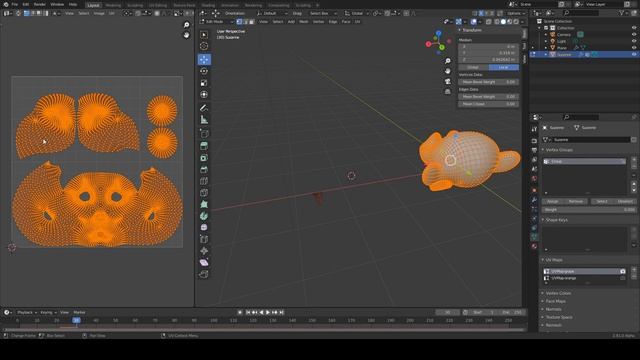The width and height of the screenshot is (640, 360).
Task: Toggle visibility of Camera in outliner
Action: pos(634,35)
